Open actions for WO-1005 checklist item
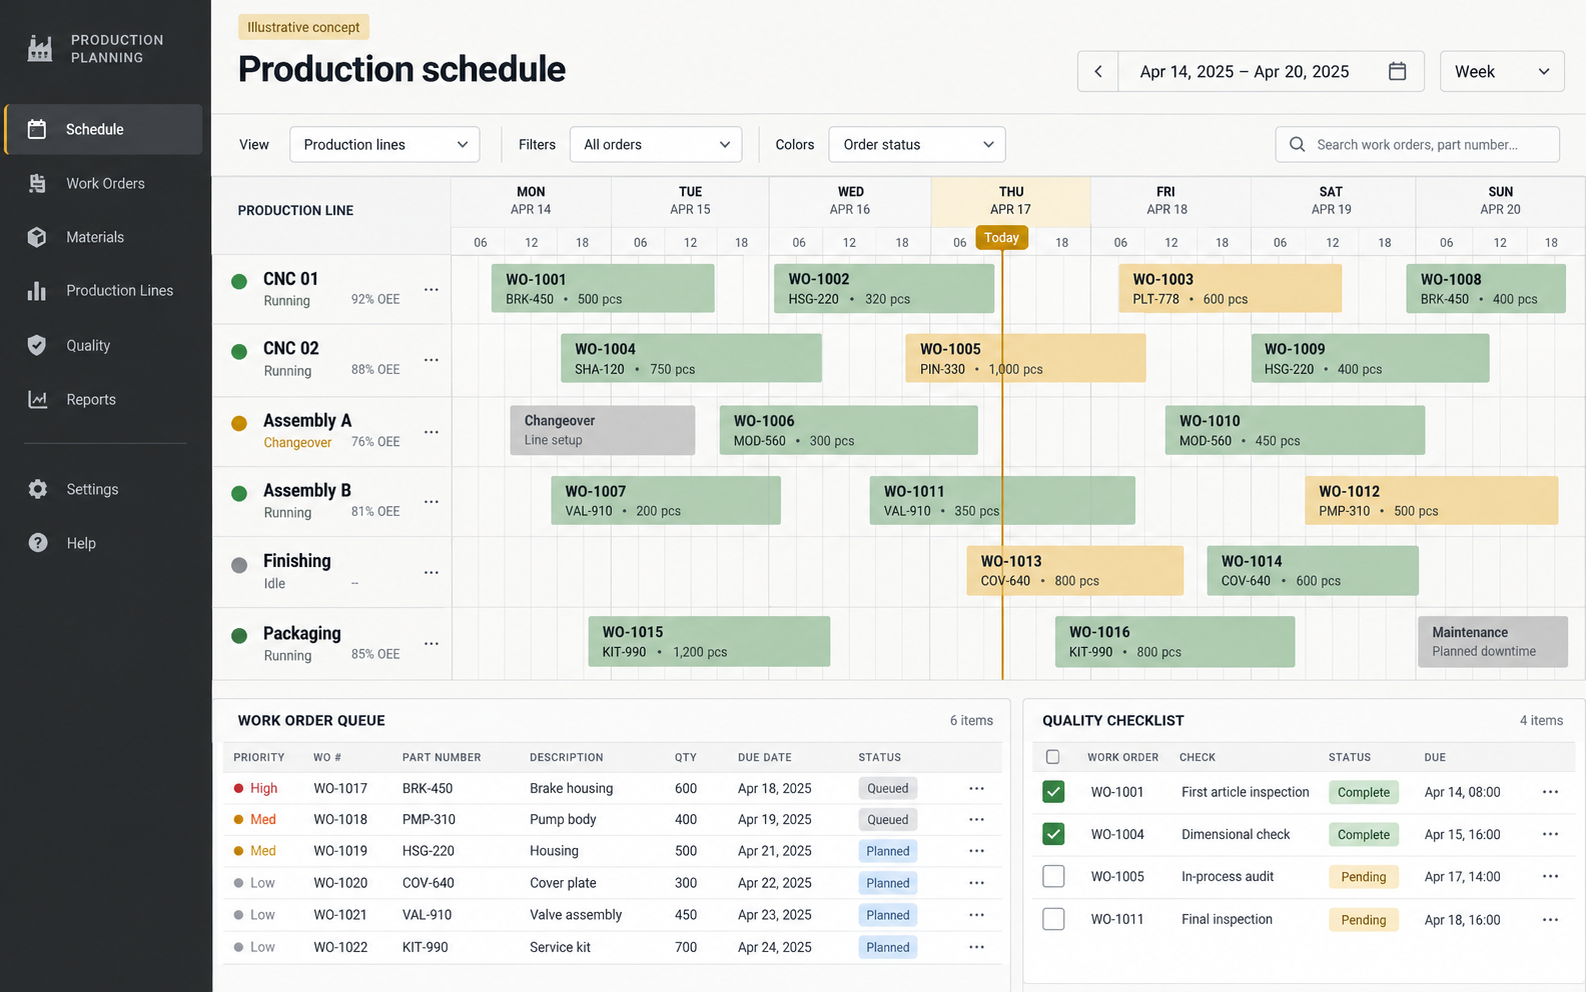The height and width of the screenshot is (992, 1586). pos(1550,876)
